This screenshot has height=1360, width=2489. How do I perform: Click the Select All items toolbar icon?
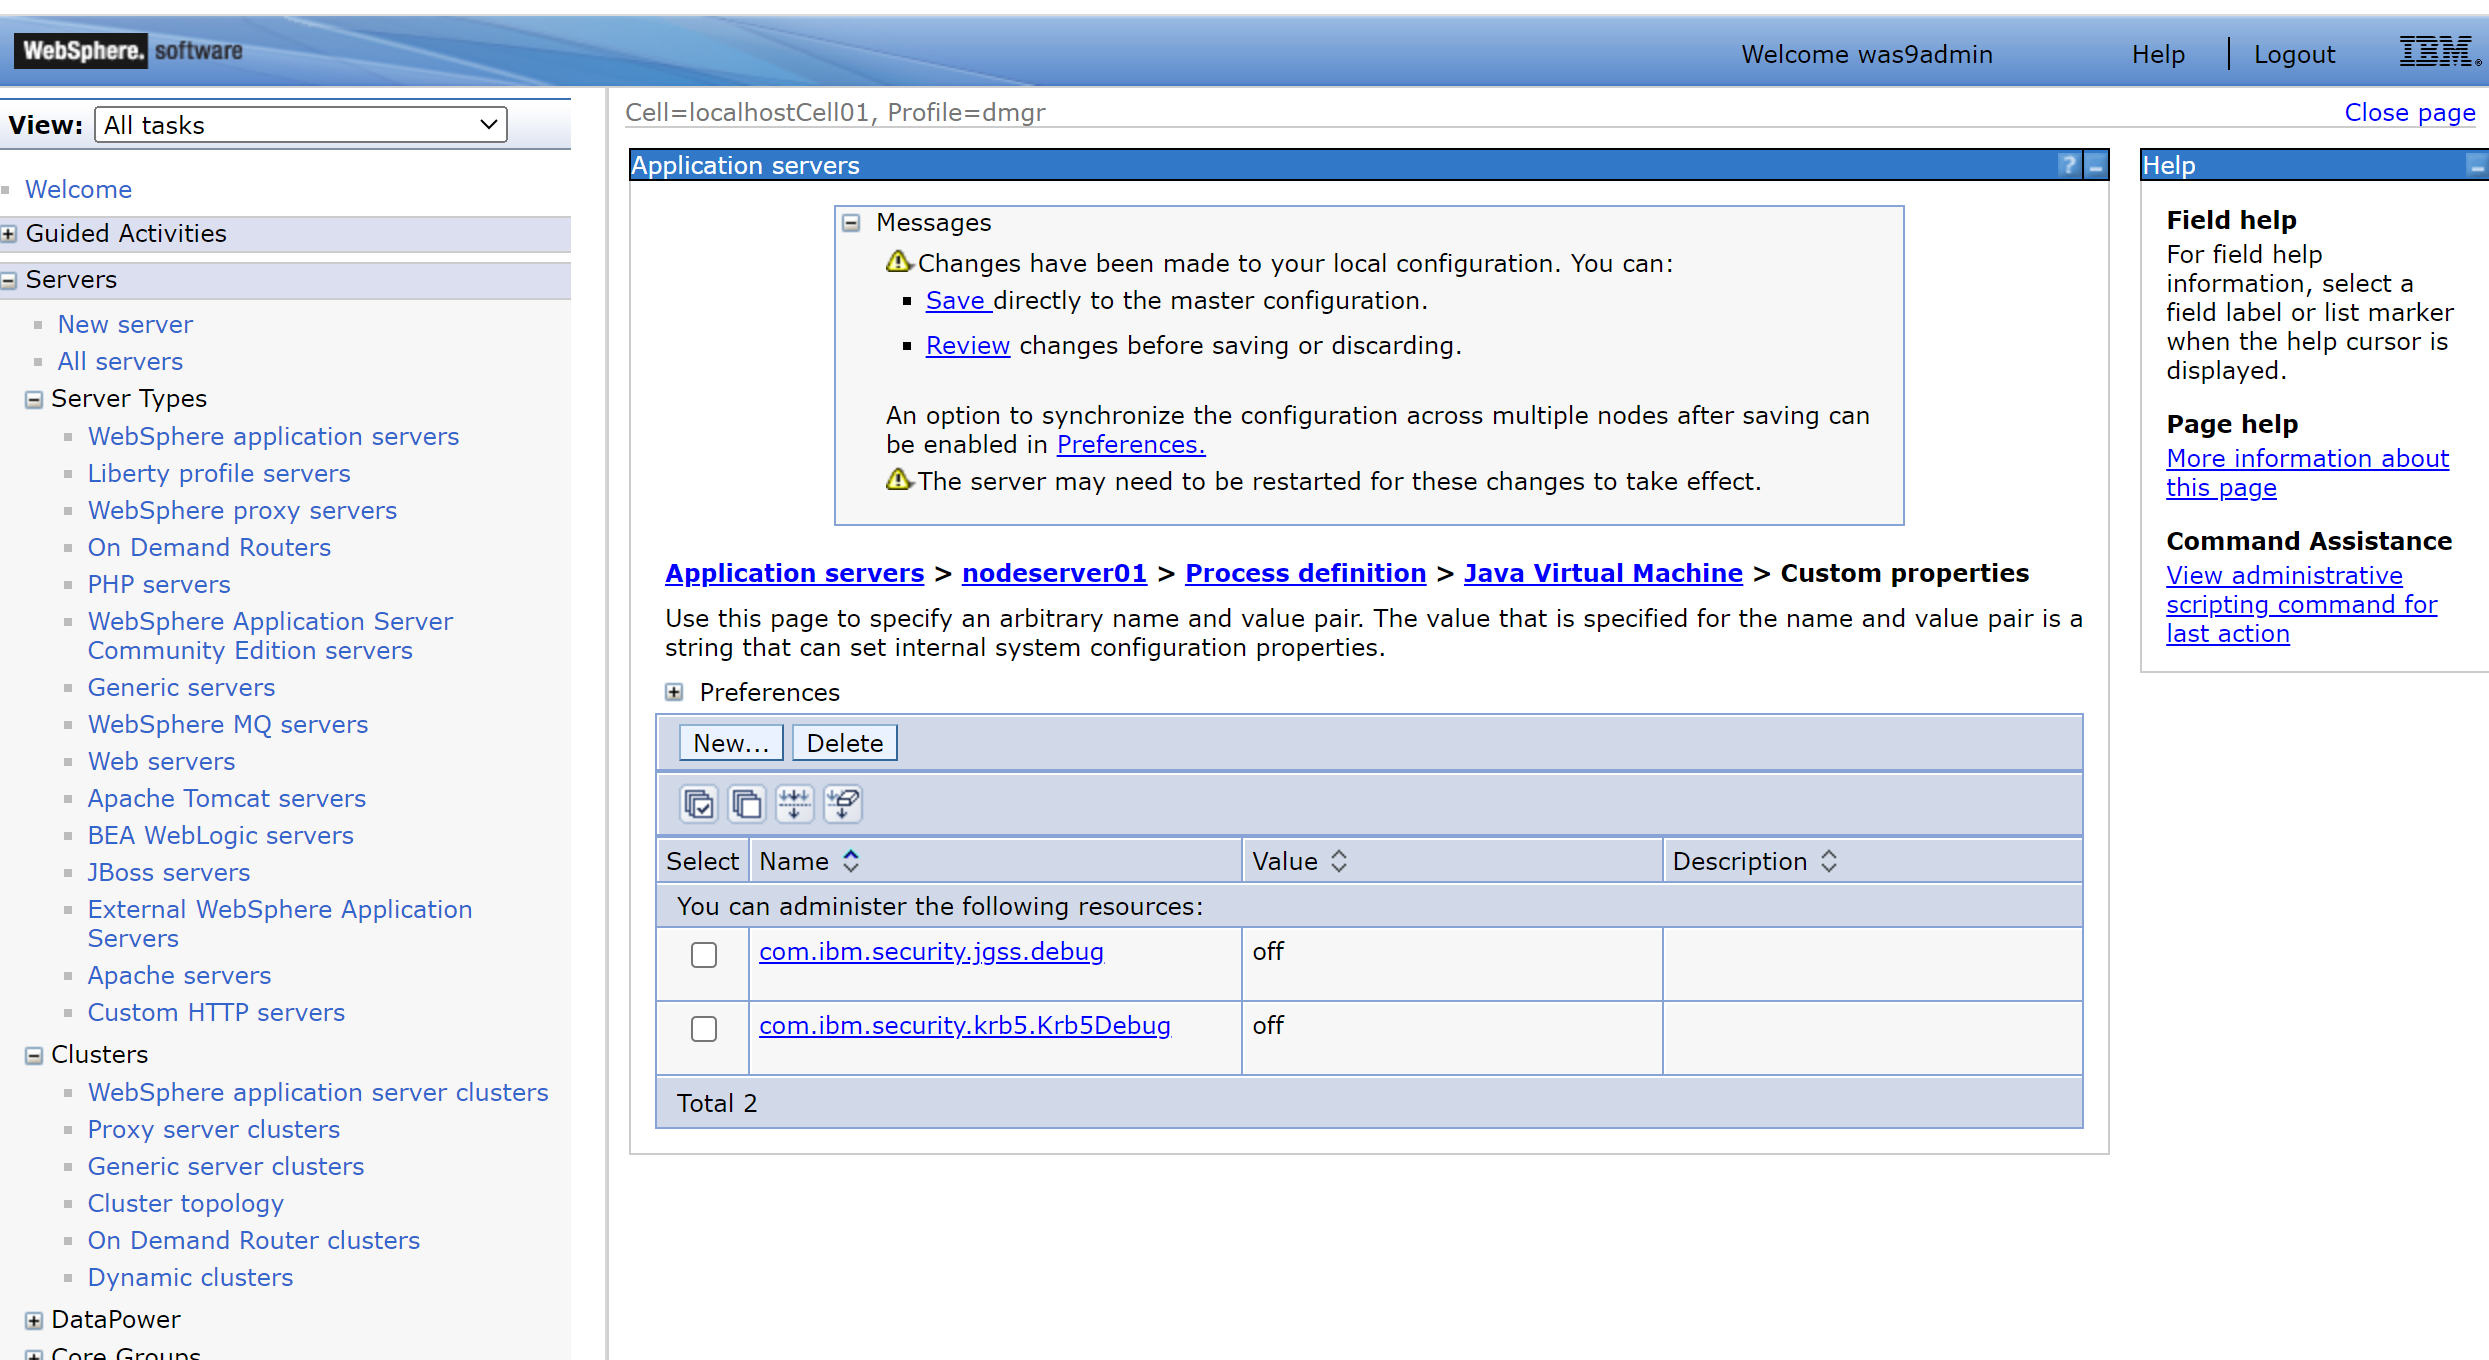click(699, 803)
